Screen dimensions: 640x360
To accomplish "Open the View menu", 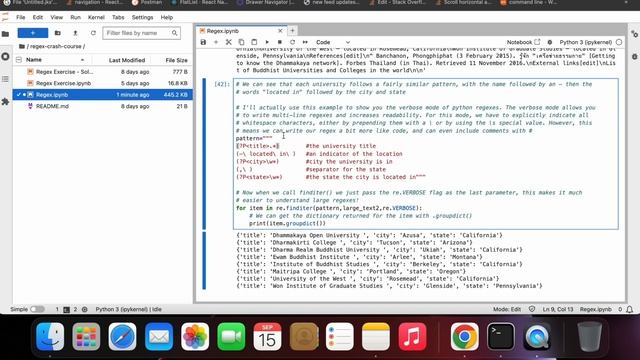I will pos(56,17).
